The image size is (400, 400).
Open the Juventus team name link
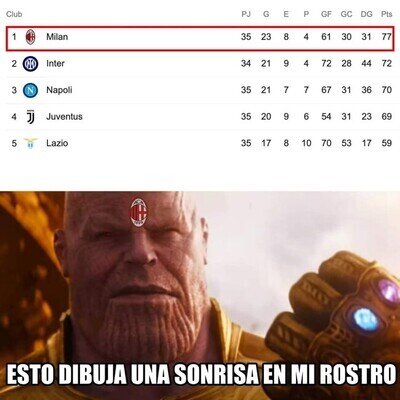[x=64, y=117]
